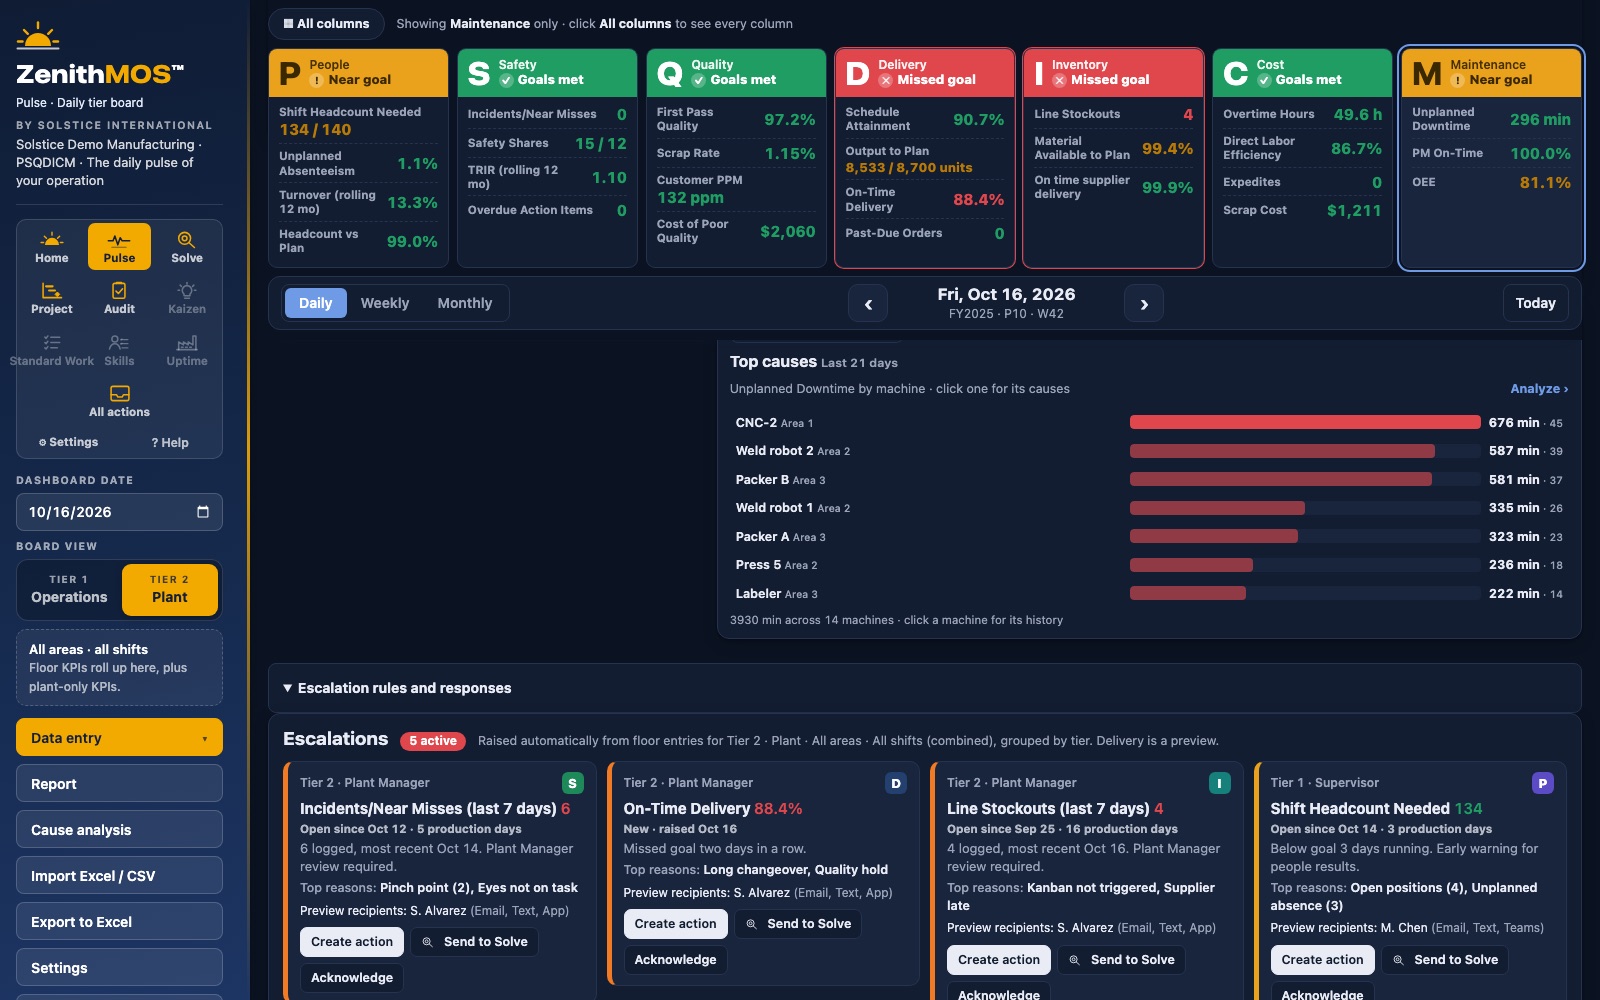Click the CNC-2 downtime bar
The image size is (1600, 1000).
(1305, 423)
